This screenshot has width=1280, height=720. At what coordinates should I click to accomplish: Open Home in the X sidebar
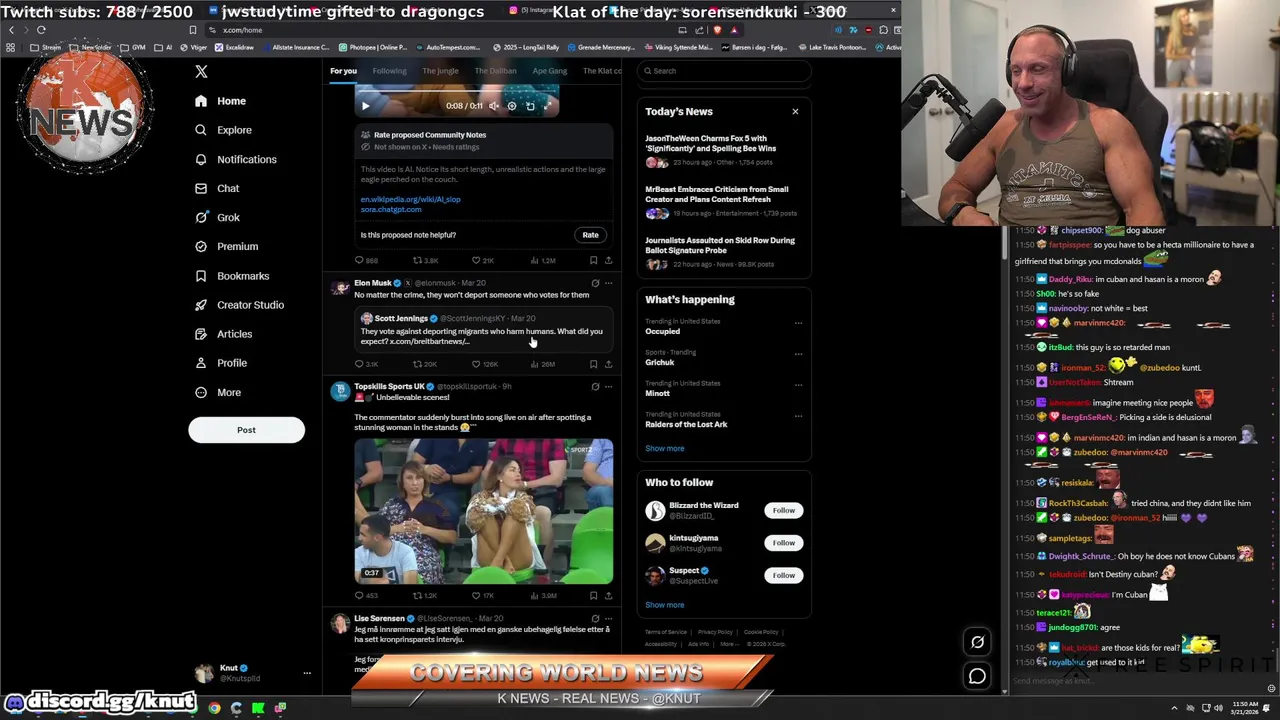(x=220, y=101)
